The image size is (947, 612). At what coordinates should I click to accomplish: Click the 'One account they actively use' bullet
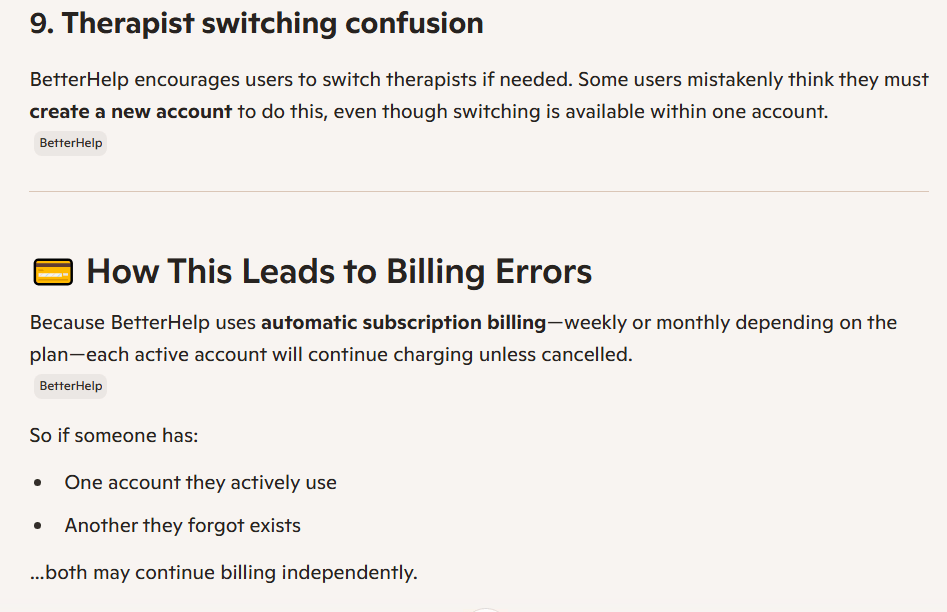click(200, 482)
